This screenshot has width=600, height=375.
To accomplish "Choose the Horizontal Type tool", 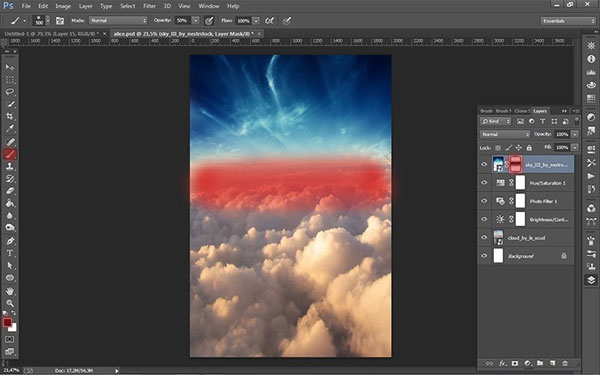I will click(10, 253).
